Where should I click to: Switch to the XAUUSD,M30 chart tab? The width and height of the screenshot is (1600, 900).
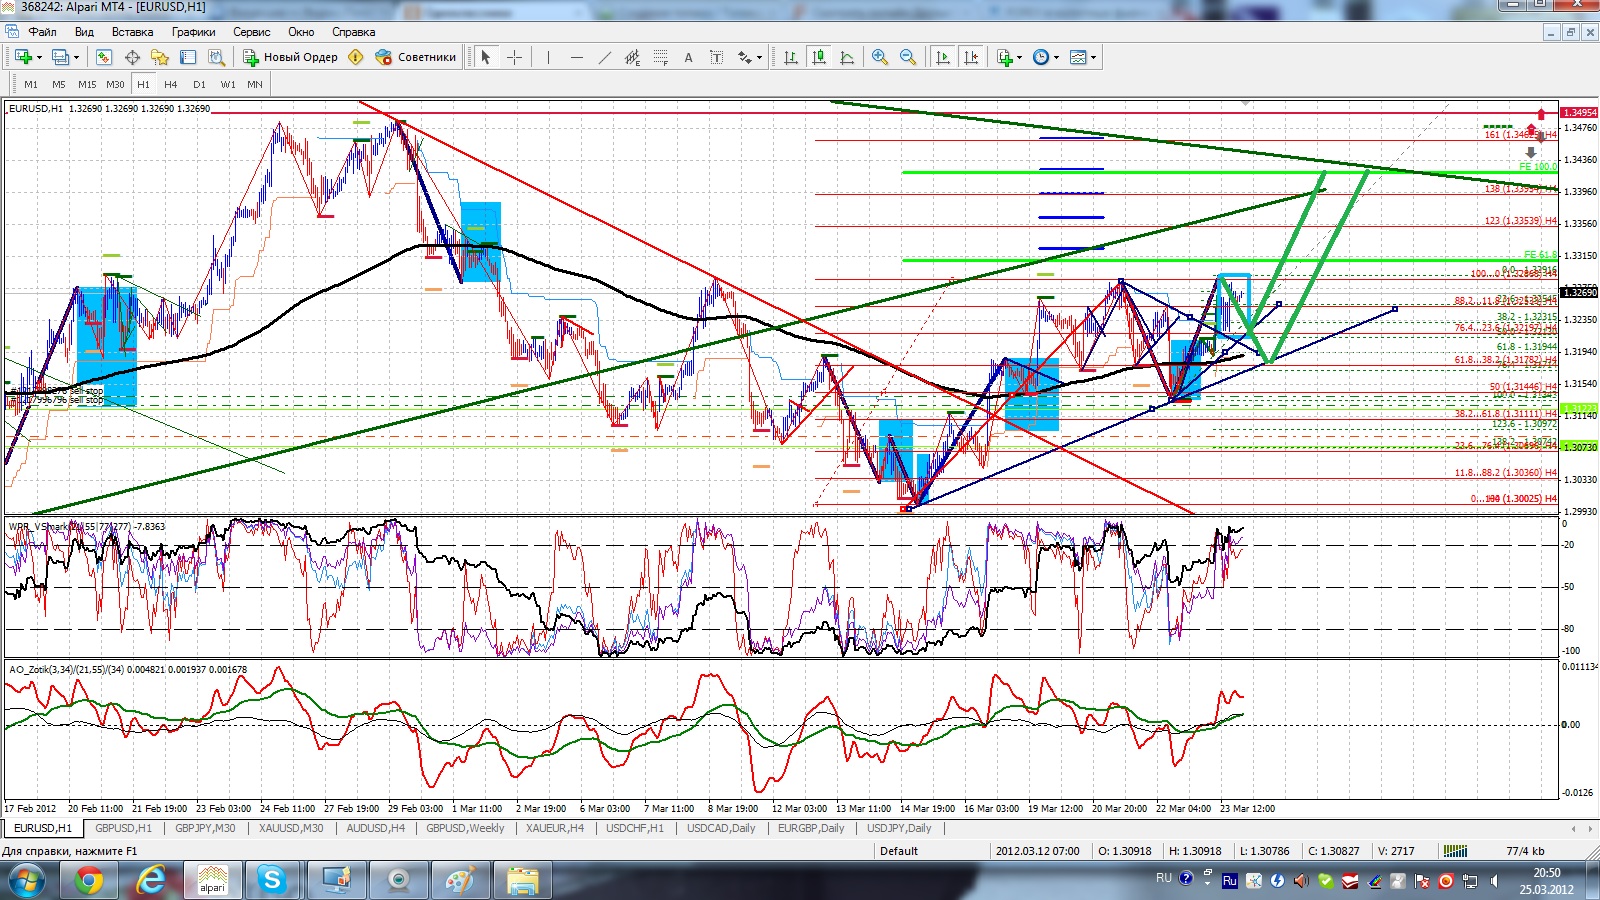pos(291,828)
